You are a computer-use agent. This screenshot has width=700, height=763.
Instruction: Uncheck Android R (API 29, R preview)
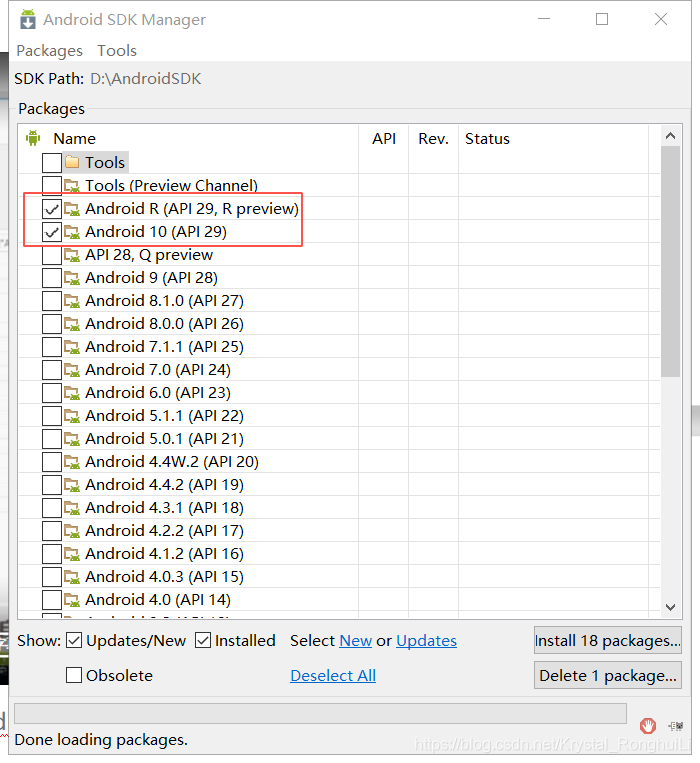tap(52, 209)
